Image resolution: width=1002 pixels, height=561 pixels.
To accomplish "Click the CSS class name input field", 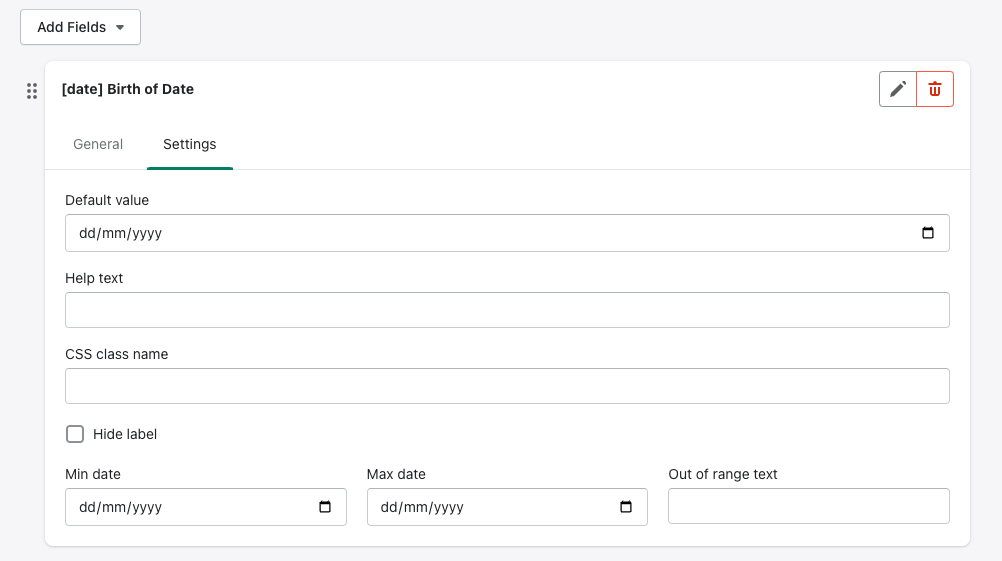I will click(x=507, y=386).
